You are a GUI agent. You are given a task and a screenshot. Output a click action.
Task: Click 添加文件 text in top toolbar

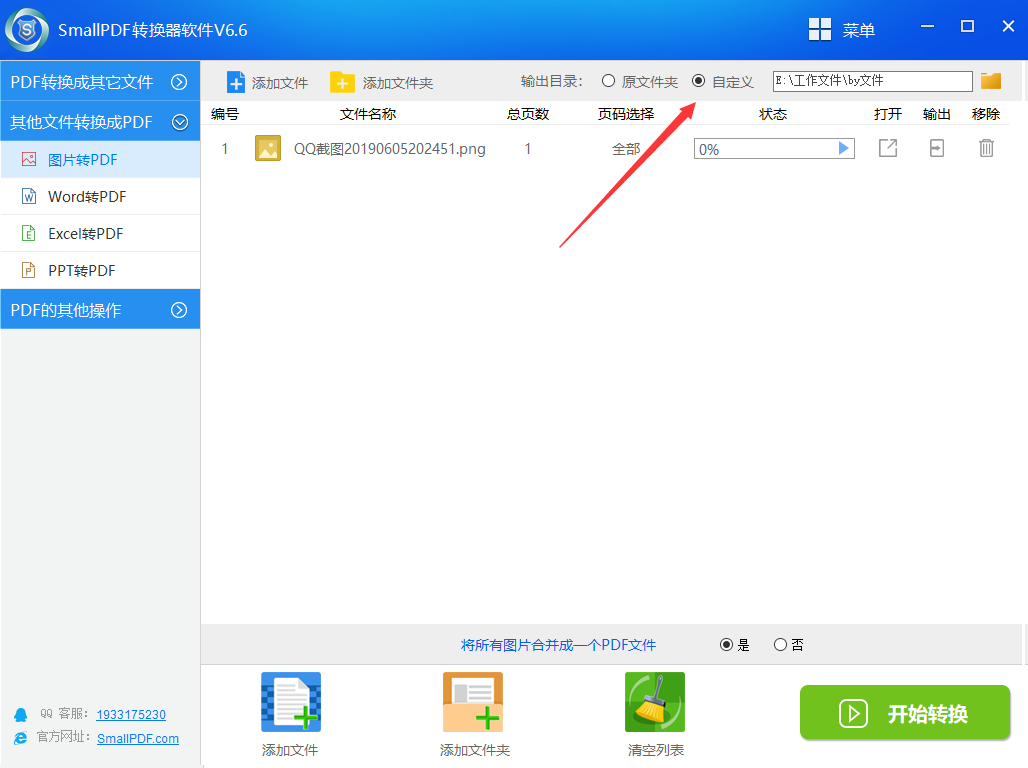[280, 83]
